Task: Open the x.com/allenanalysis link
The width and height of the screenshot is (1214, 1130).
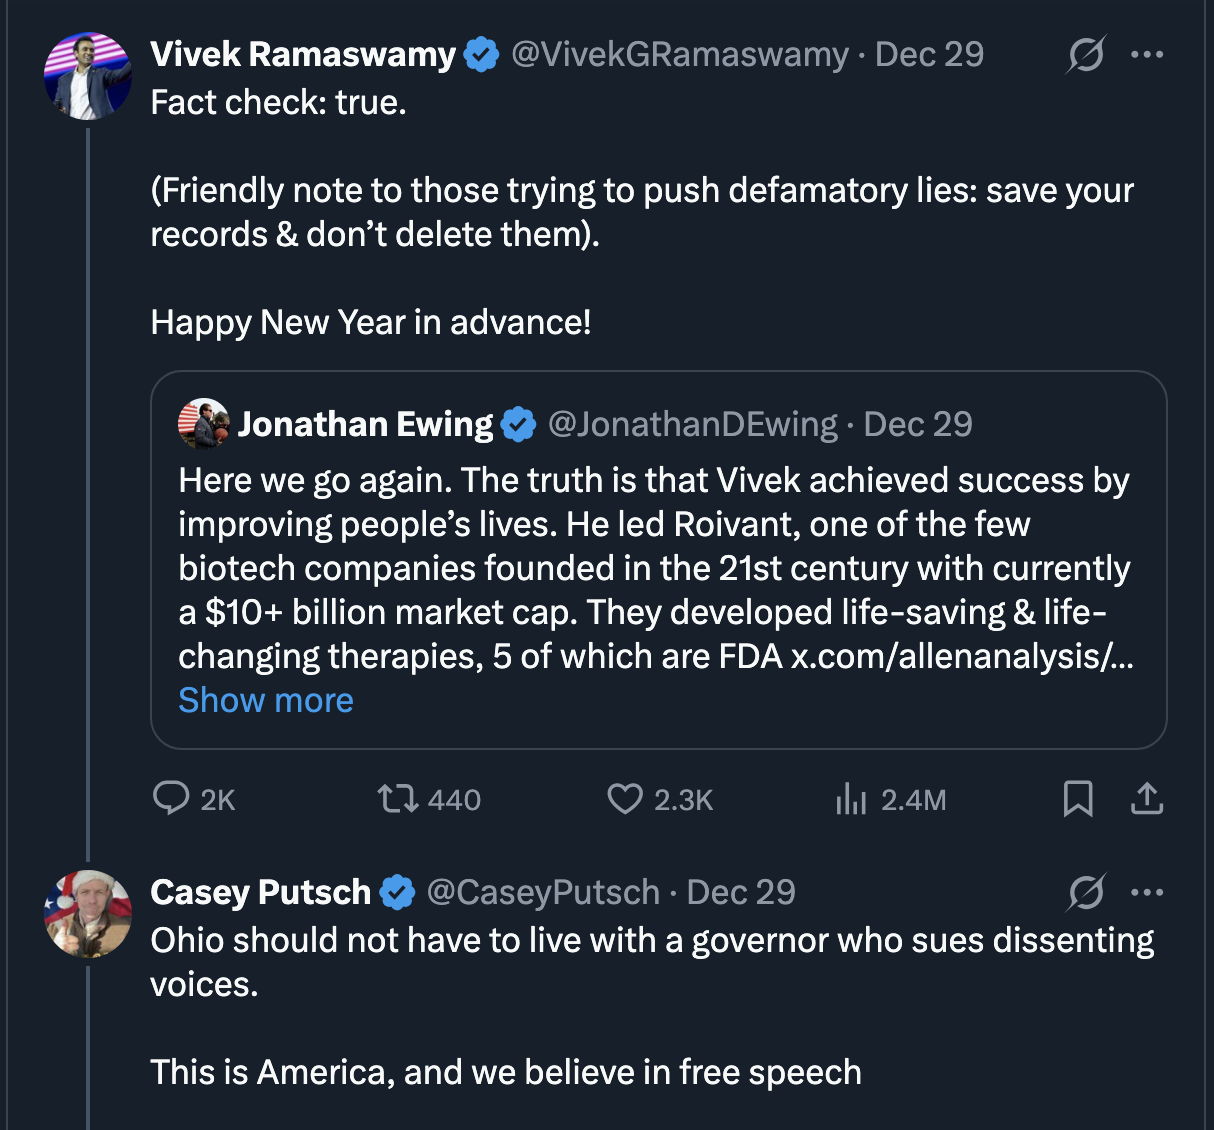Action: click(961, 656)
